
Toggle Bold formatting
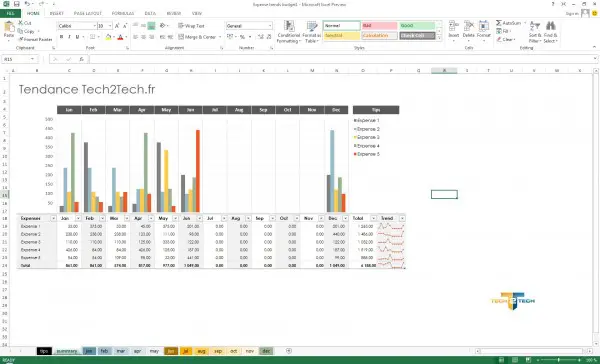tap(61, 37)
